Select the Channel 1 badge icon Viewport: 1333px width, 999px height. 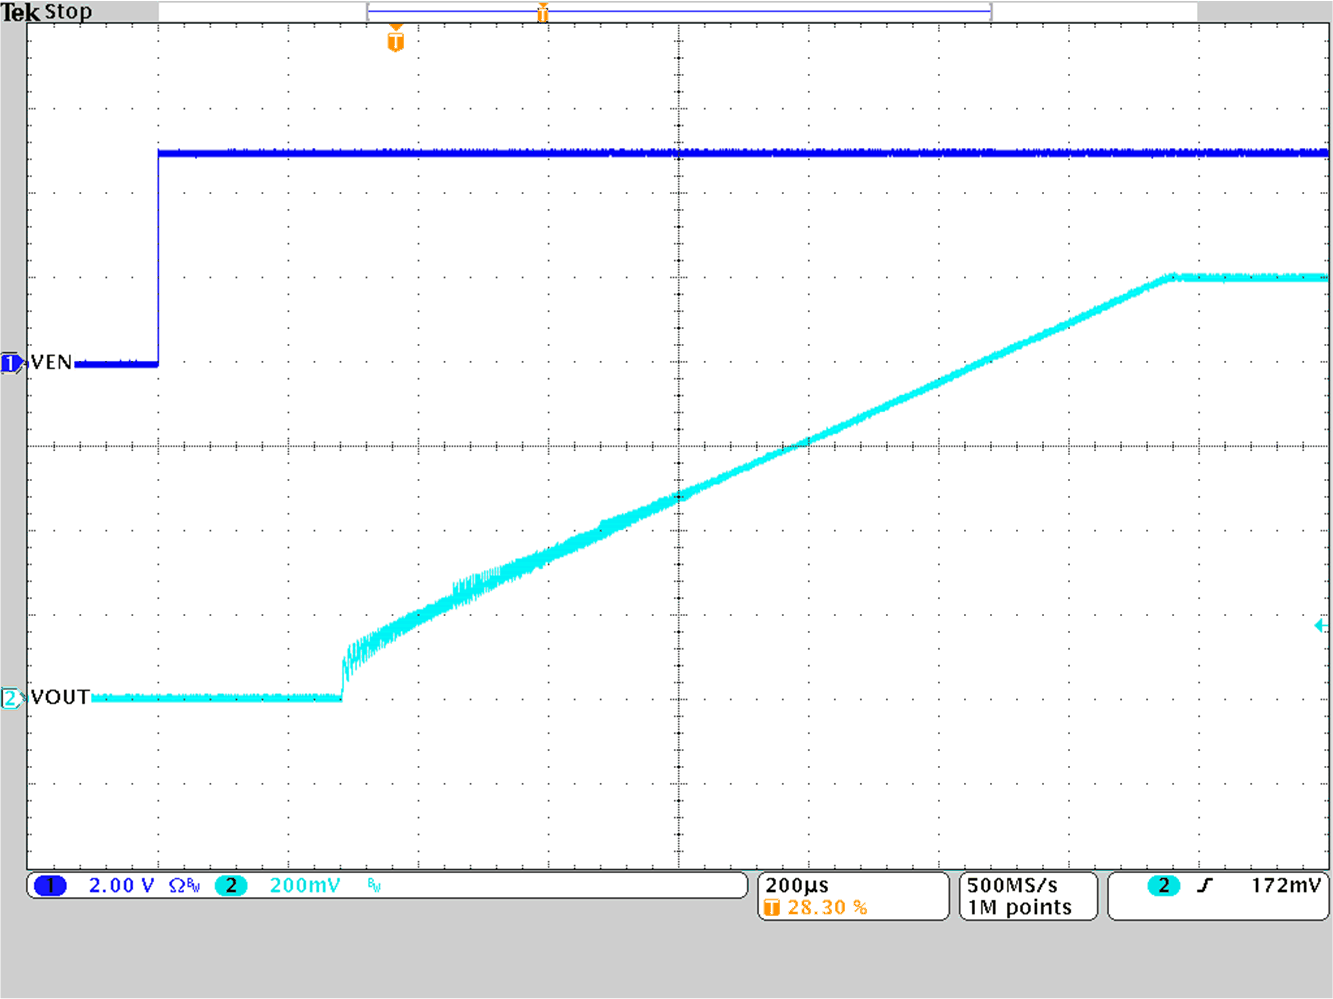click(49, 885)
